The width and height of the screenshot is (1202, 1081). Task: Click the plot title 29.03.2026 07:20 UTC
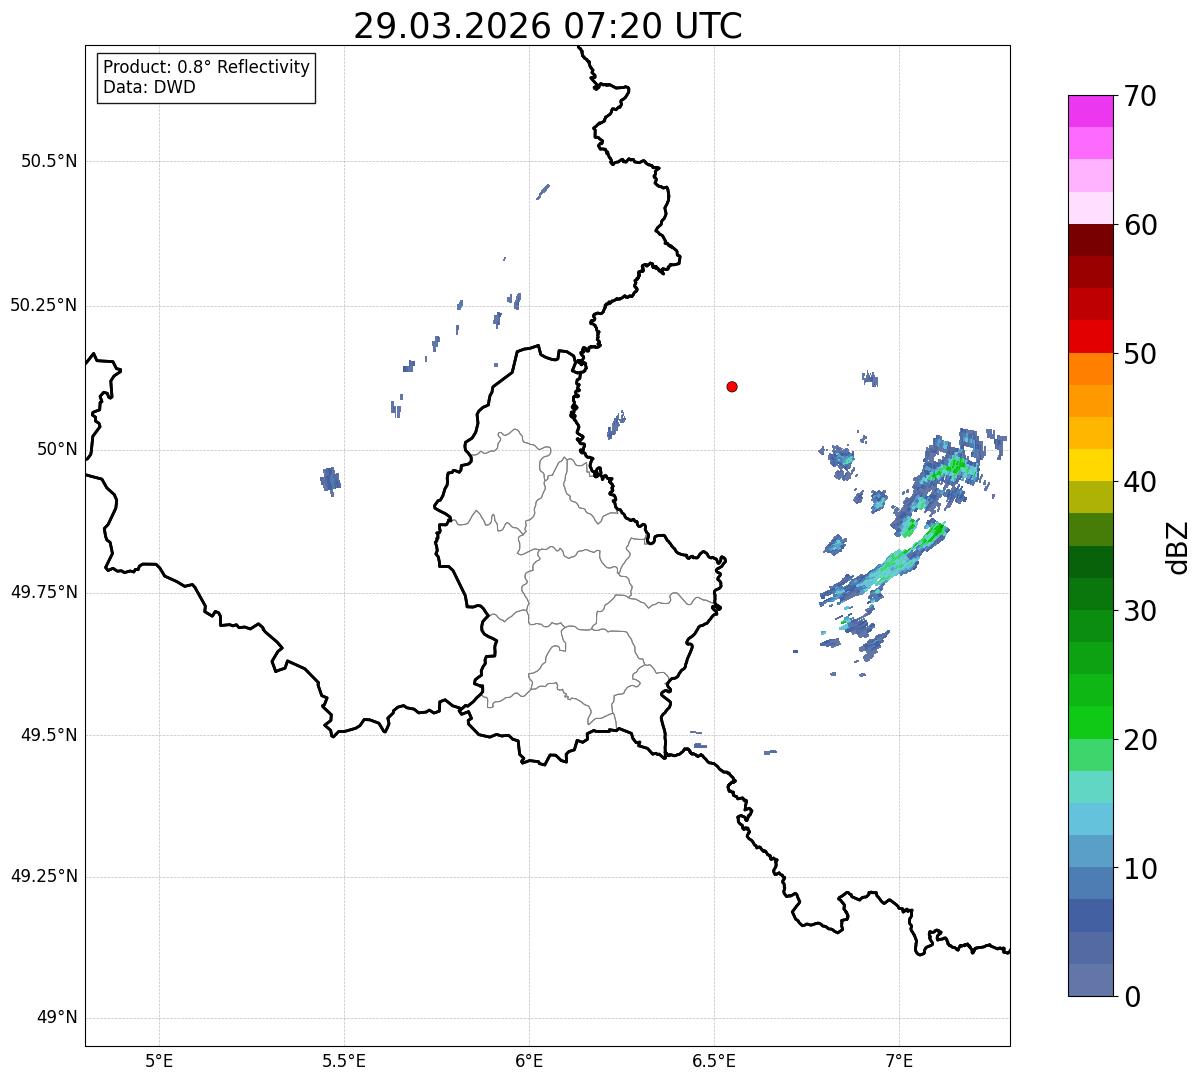548,26
